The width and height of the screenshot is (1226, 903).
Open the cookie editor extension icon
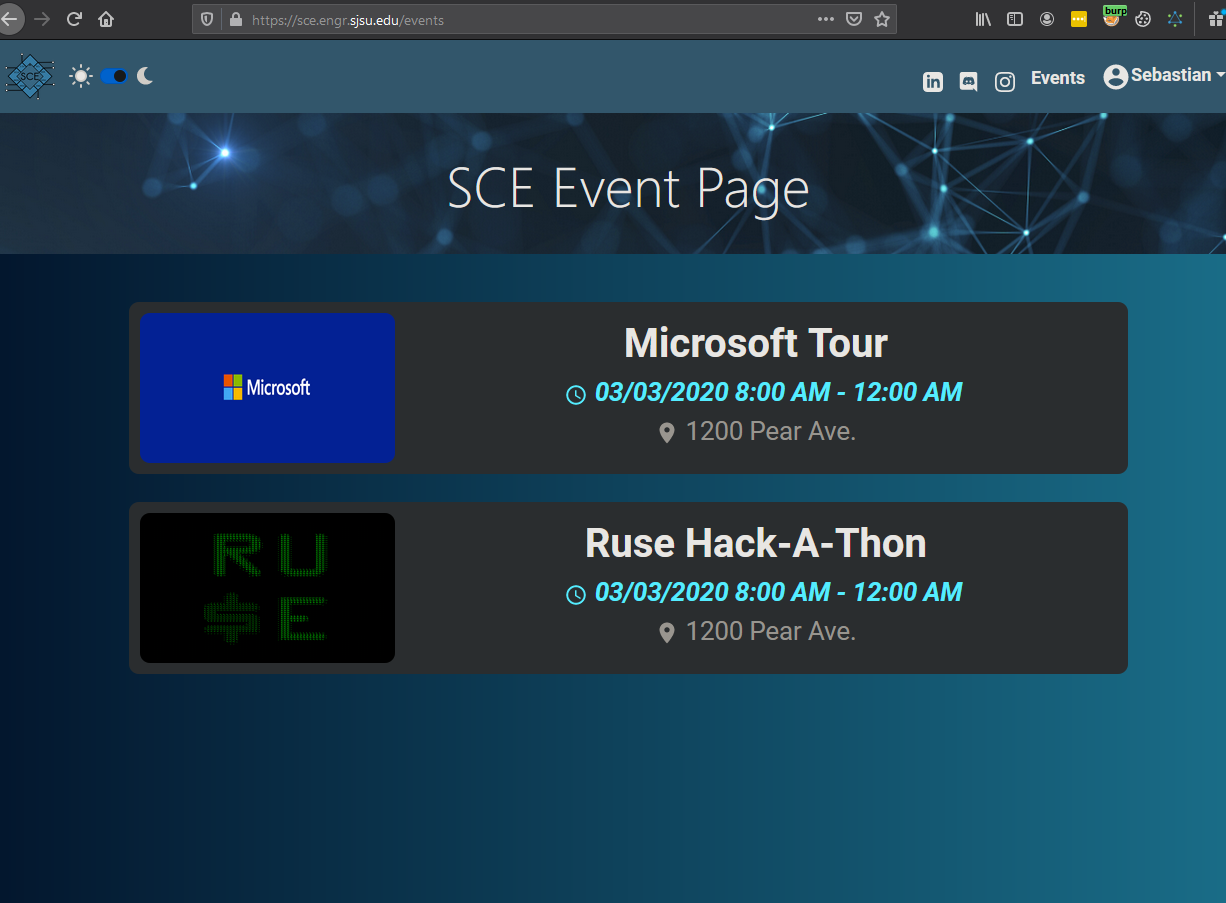click(x=1143, y=19)
